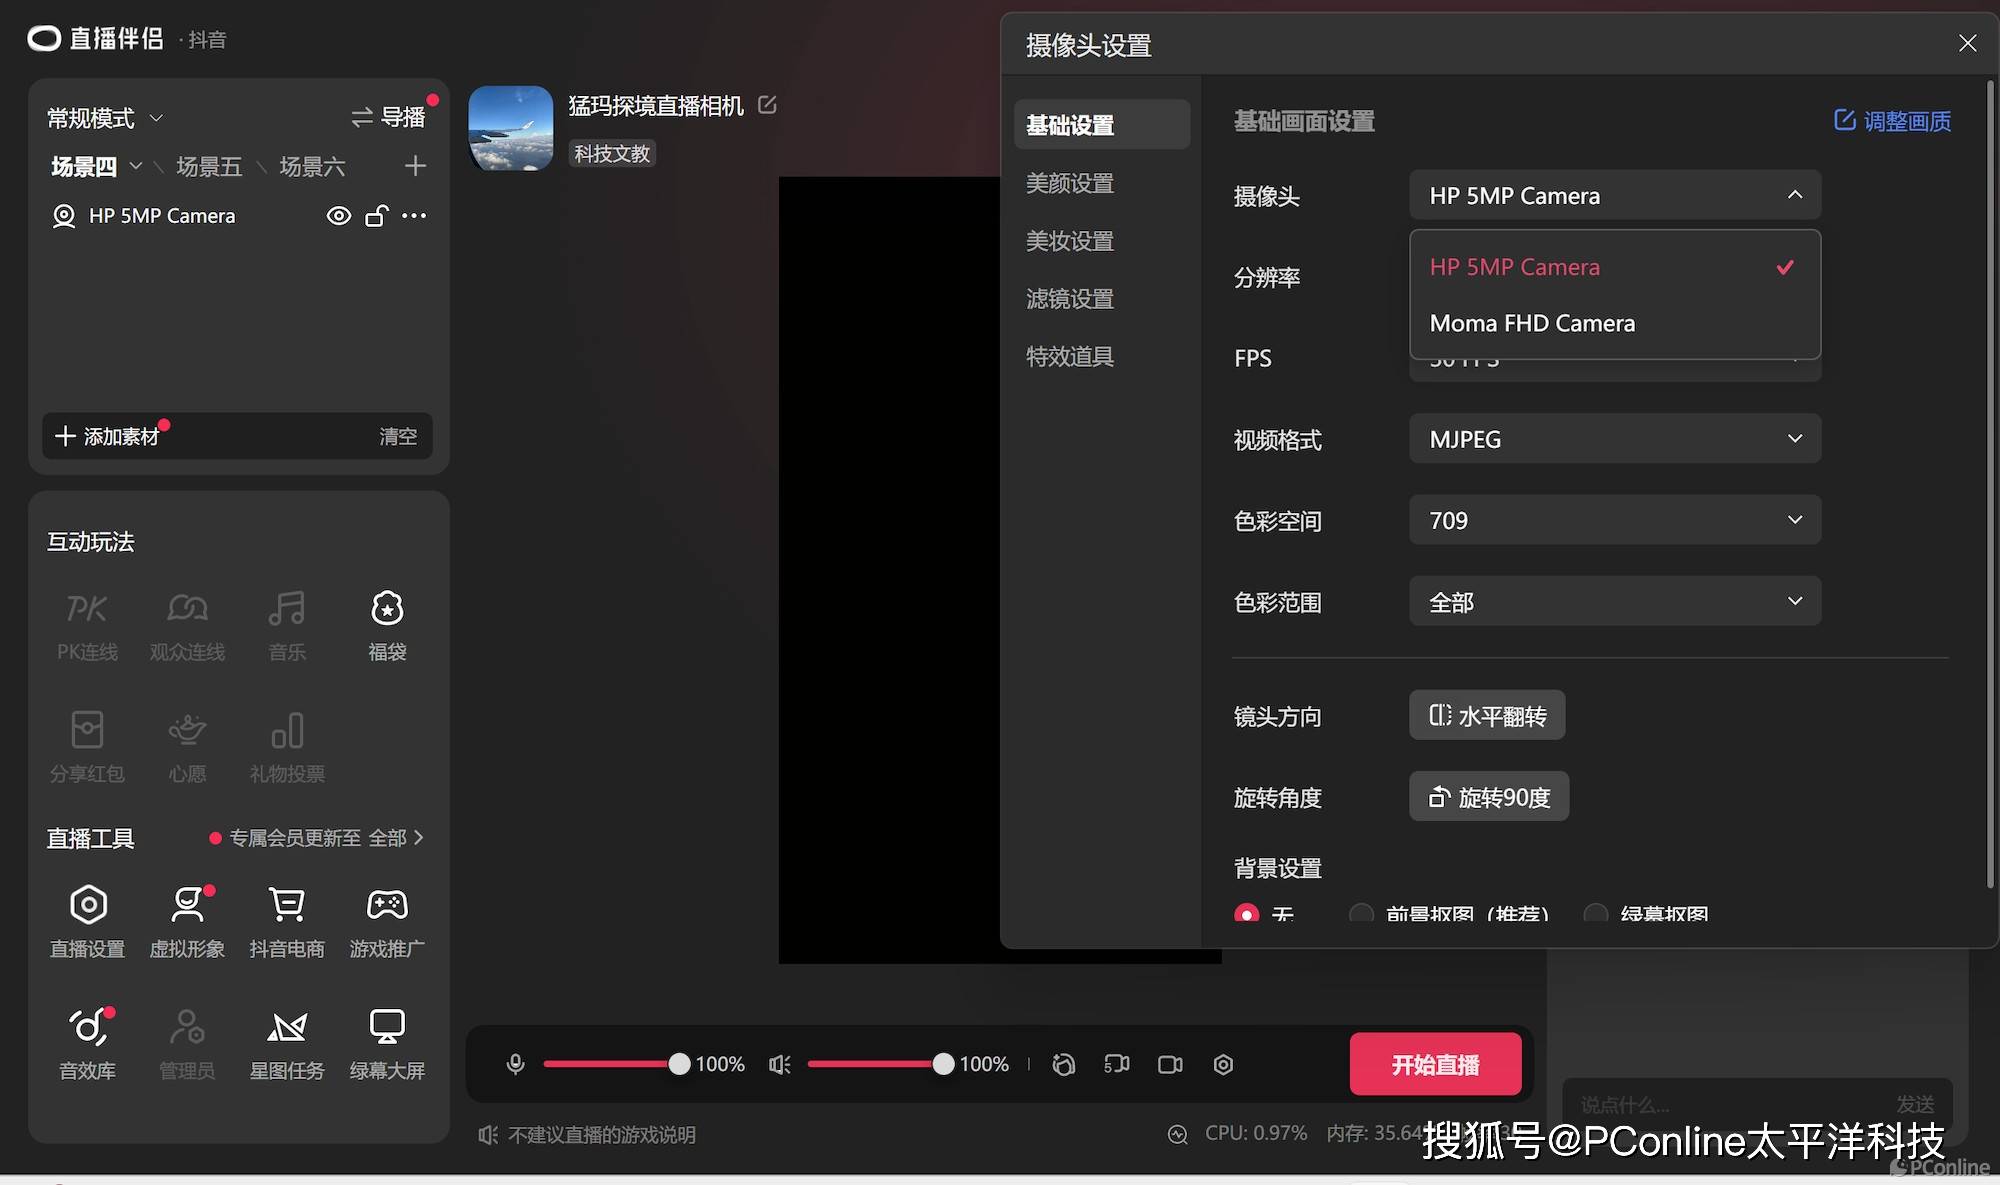Viewport: 2000px width, 1185px height.
Task: Open 虚拟形象 virtual avatar tool
Action: (187, 921)
